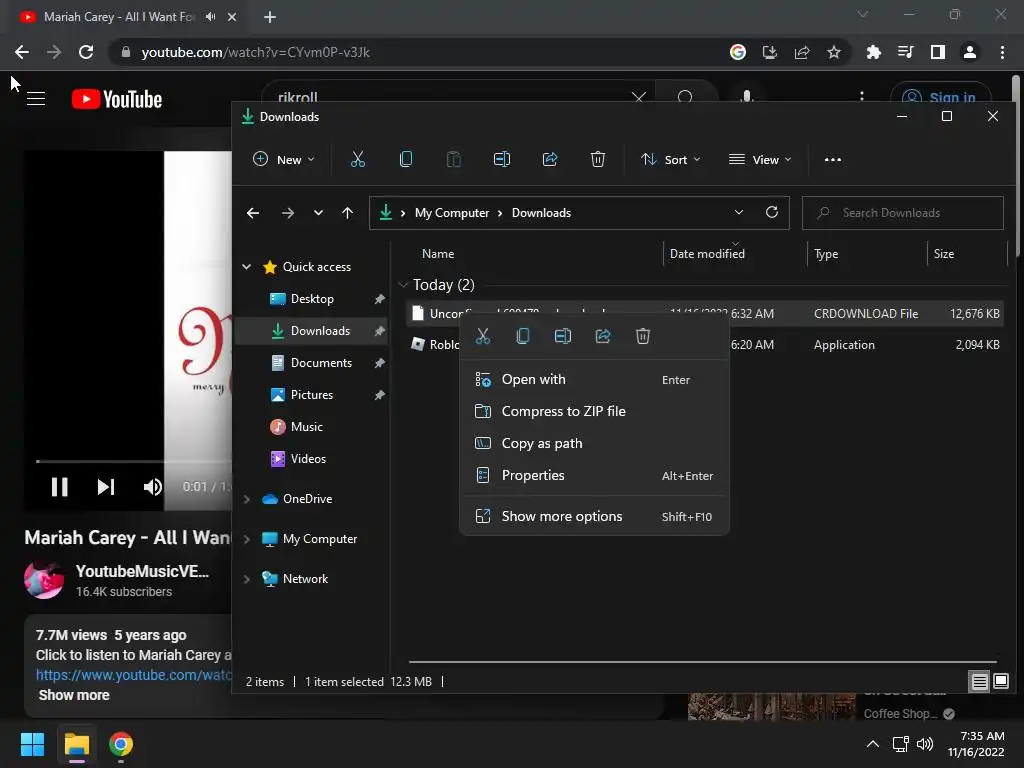Image resolution: width=1024 pixels, height=768 pixels.
Task: Select Music in navigation pane
Action: coord(307,426)
